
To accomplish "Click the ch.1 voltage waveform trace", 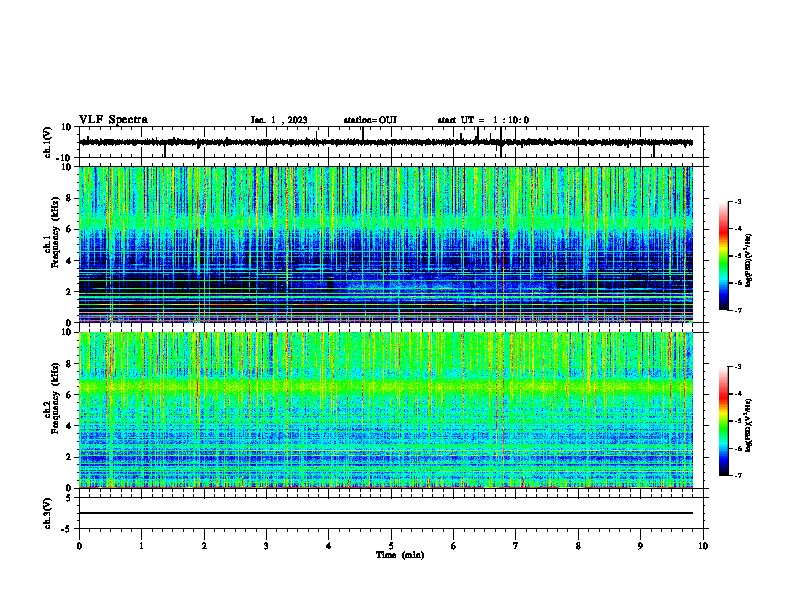I will [386, 142].
